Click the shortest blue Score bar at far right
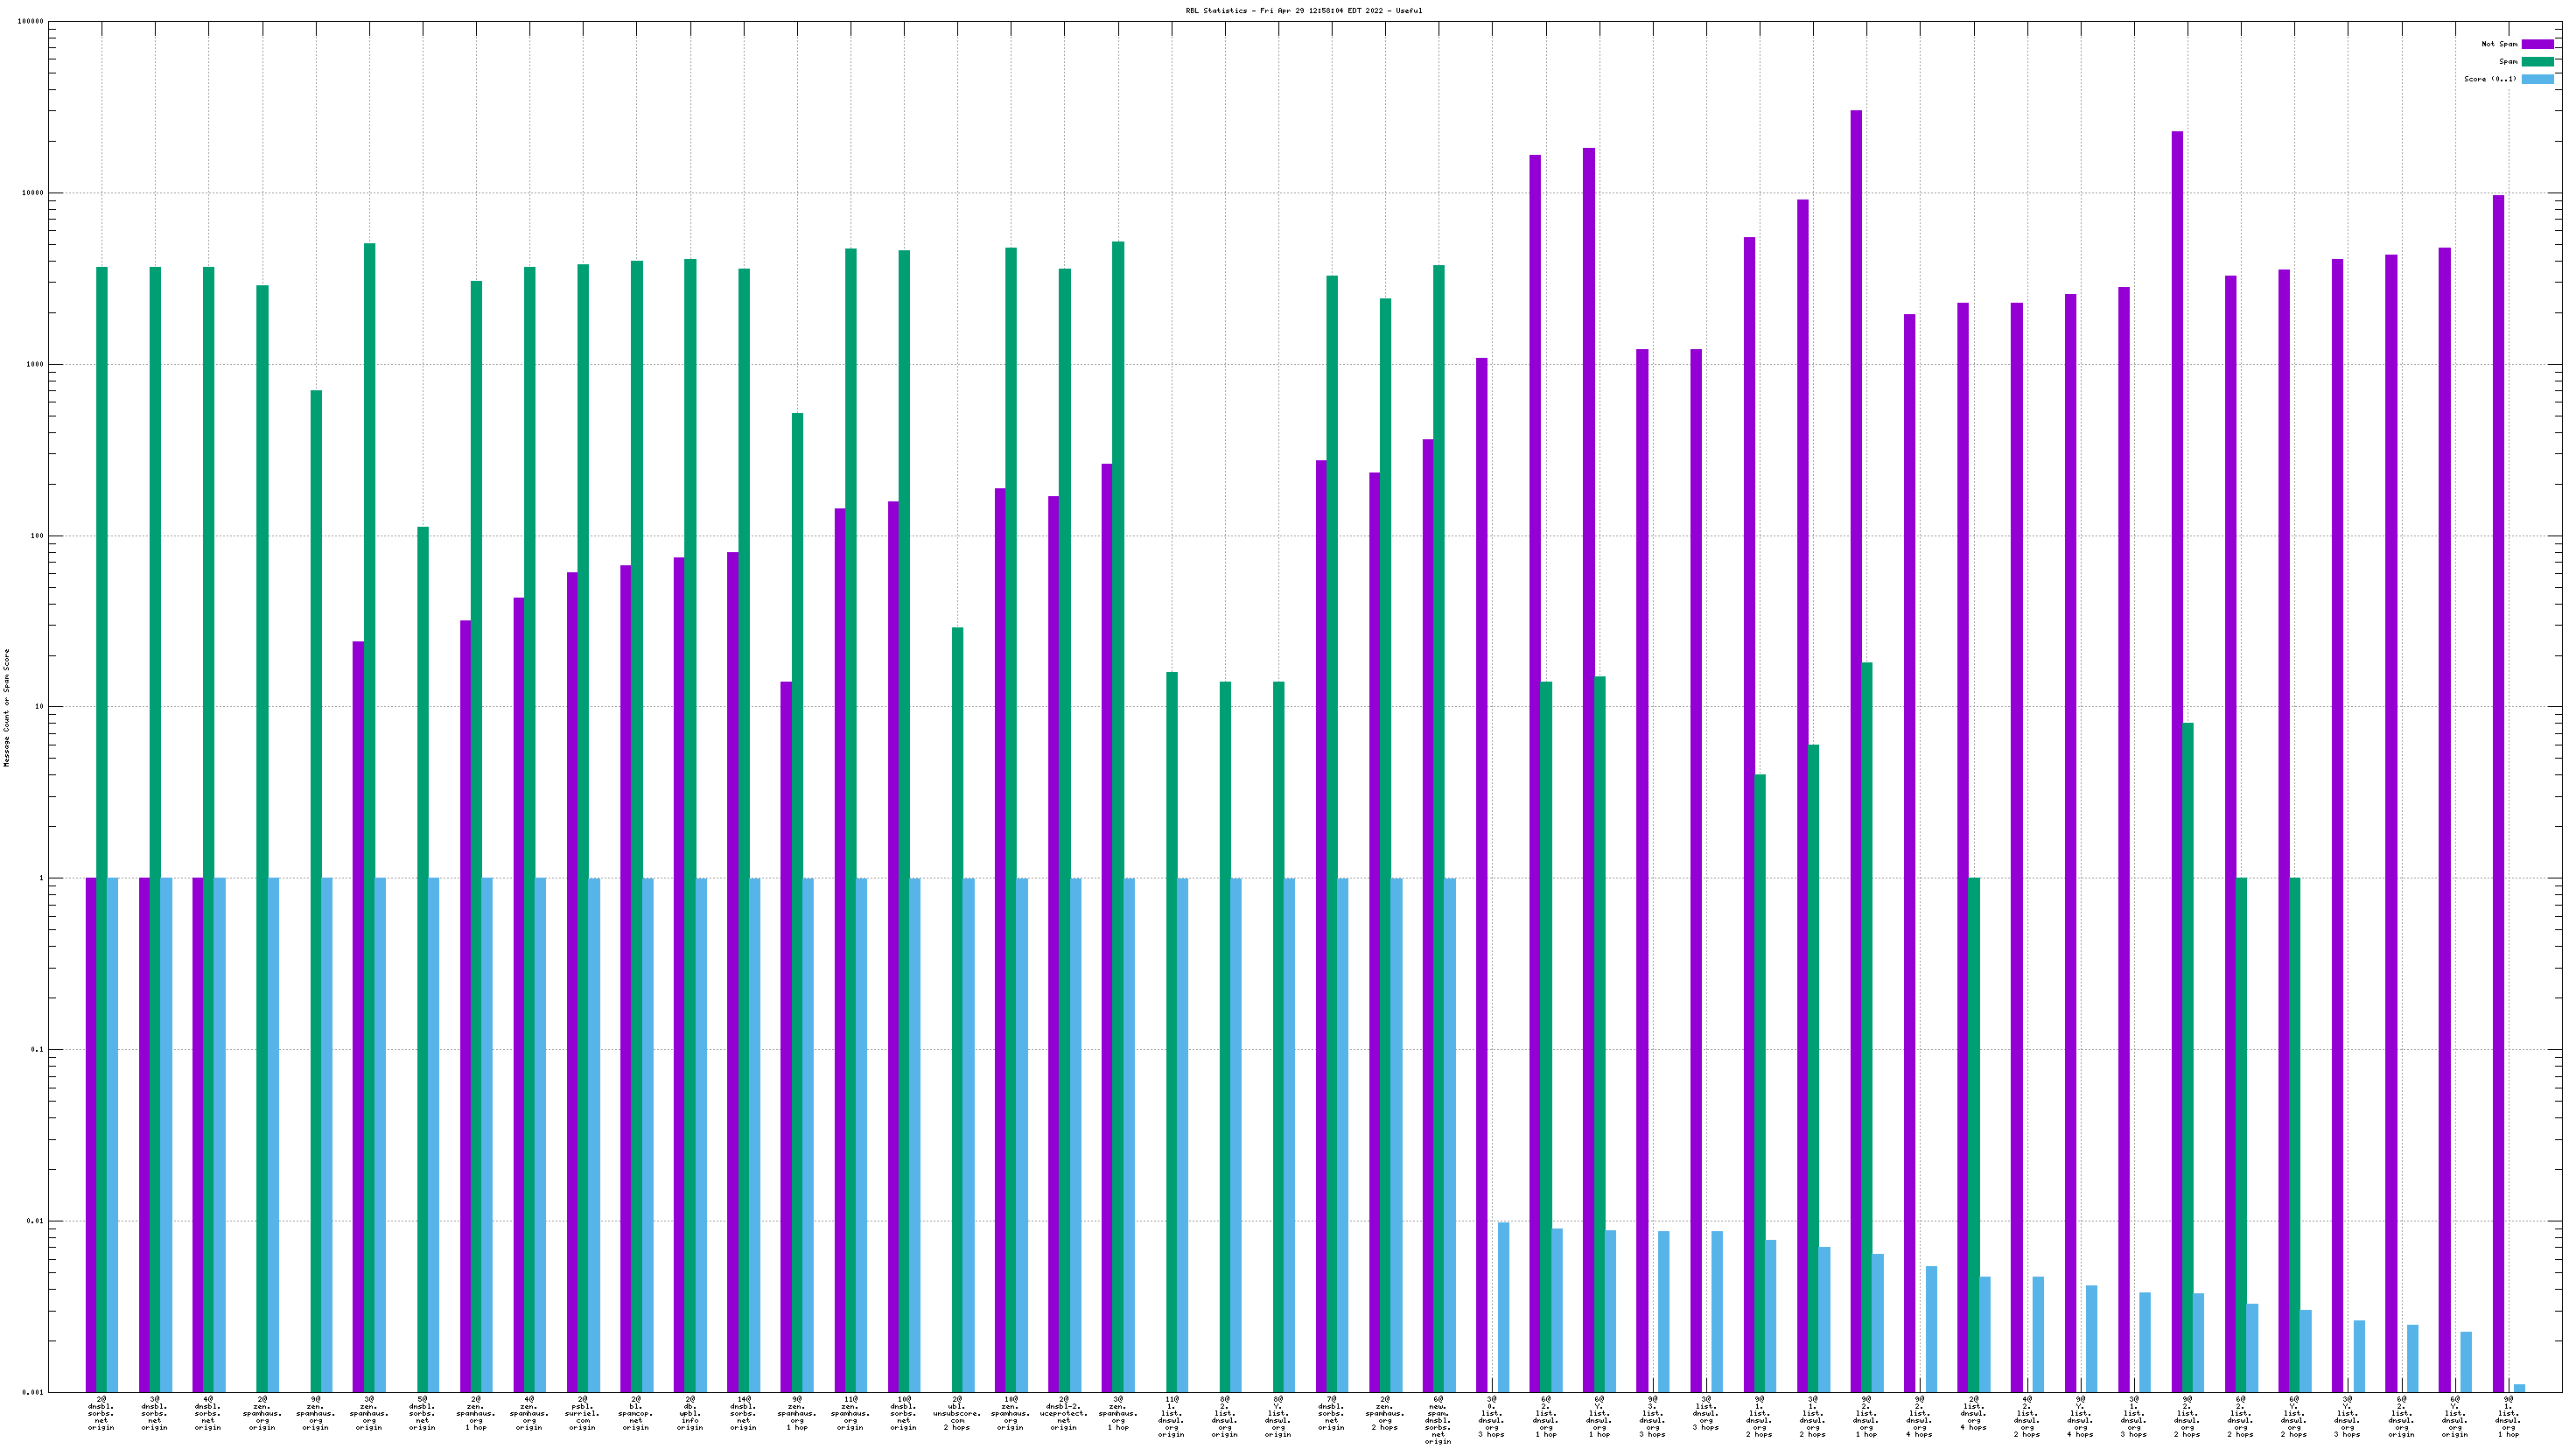 (x=2520, y=1388)
